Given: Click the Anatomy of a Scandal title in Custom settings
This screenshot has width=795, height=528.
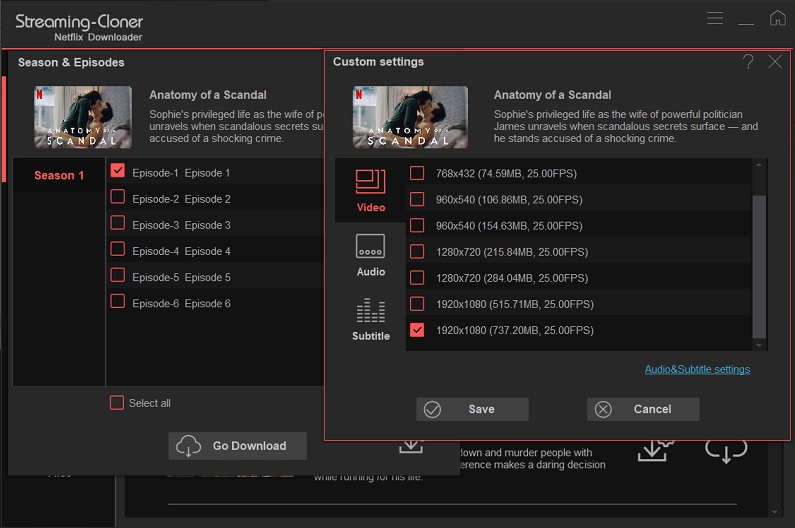Looking at the screenshot, I should coord(552,95).
